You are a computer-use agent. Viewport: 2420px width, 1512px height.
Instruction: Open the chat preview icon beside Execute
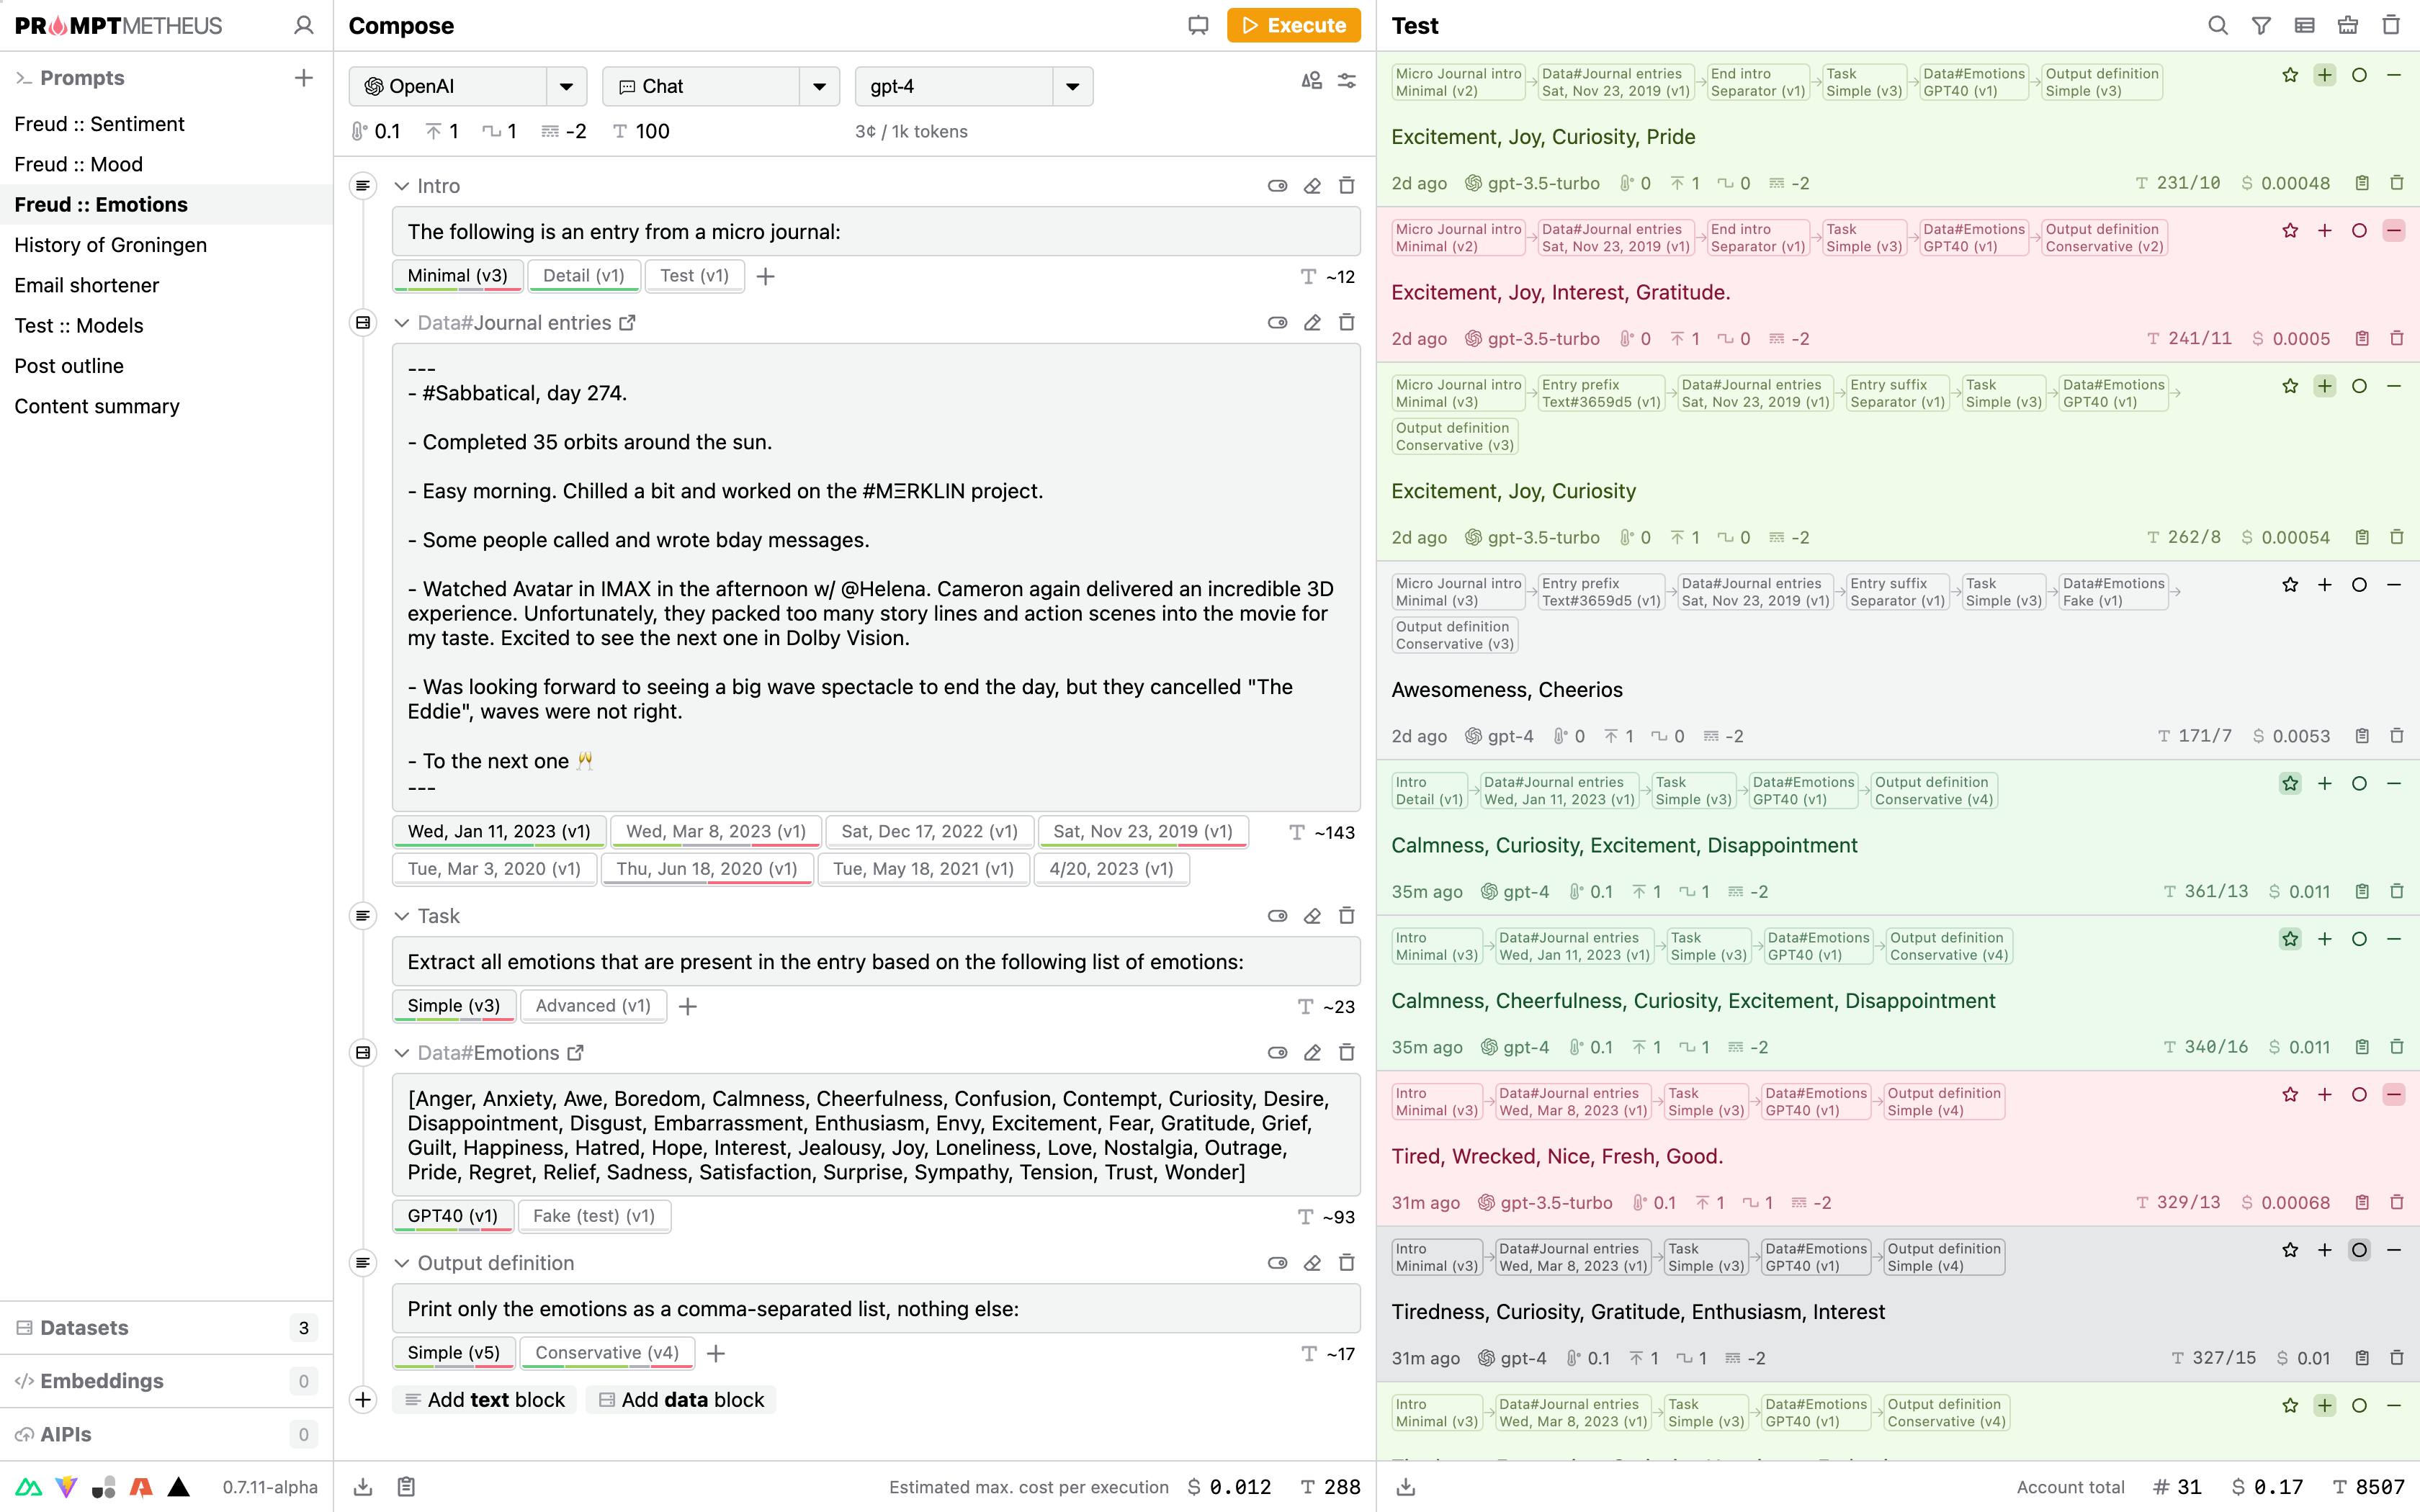(x=1198, y=26)
